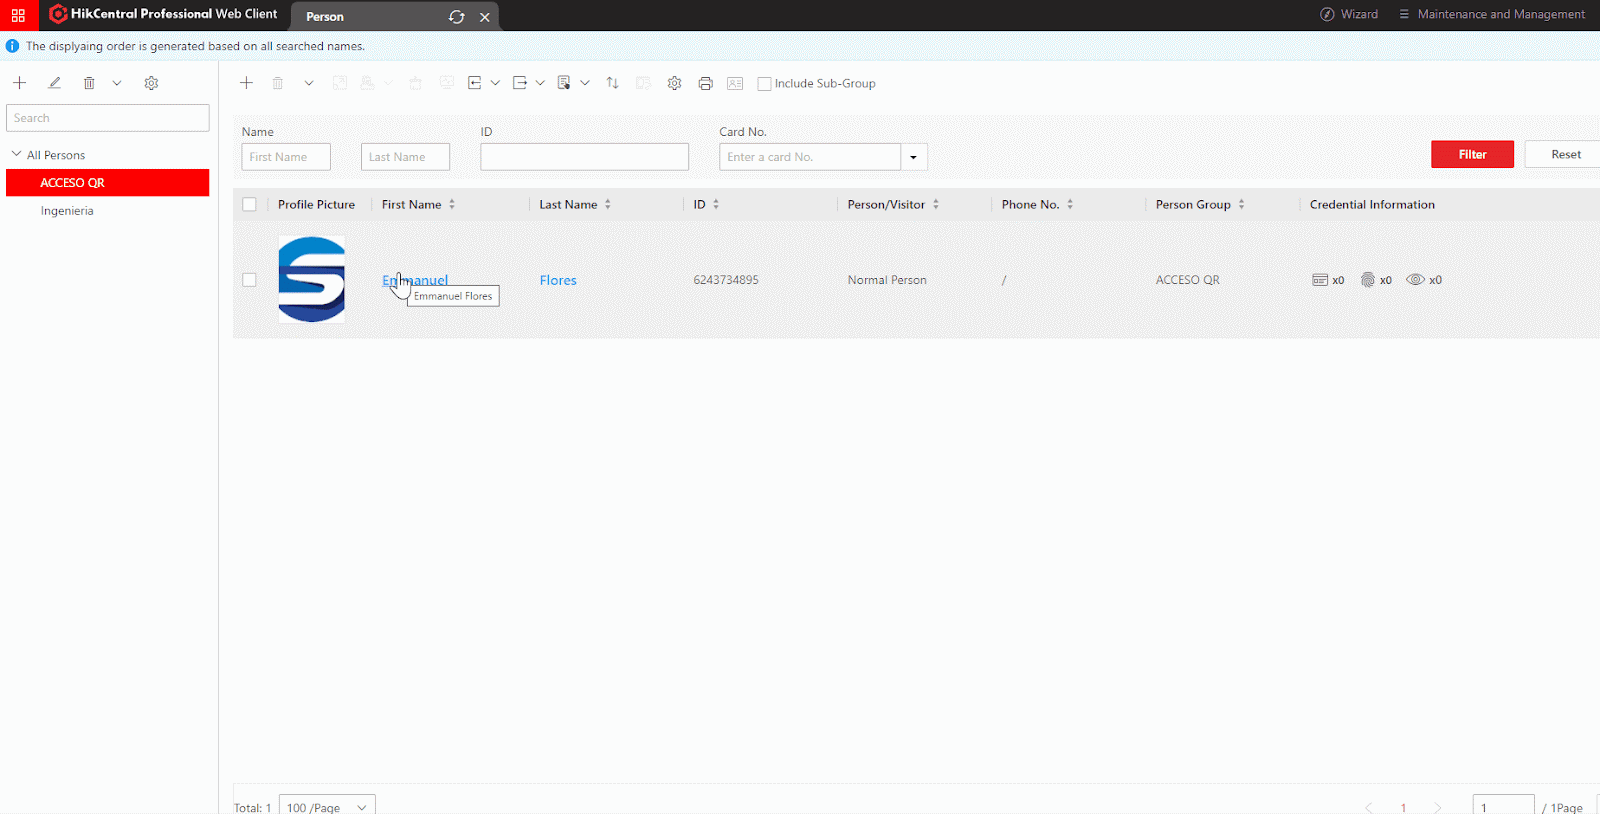Screen dimensions: 1600x814
Task: Click the print icon in the toolbar
Action: coord(705,83)
